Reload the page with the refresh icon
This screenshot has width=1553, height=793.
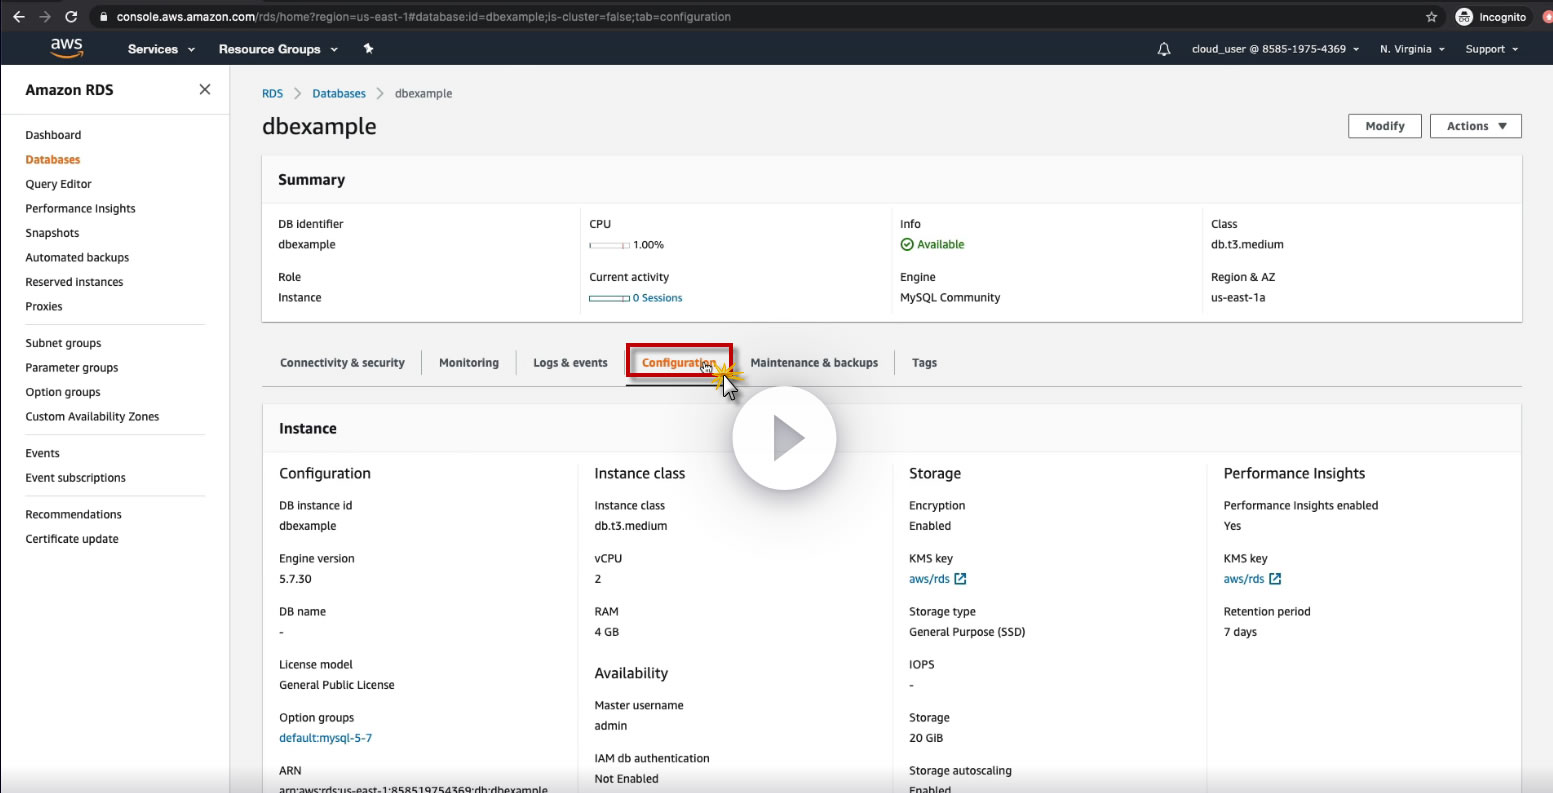click(71, 17)
